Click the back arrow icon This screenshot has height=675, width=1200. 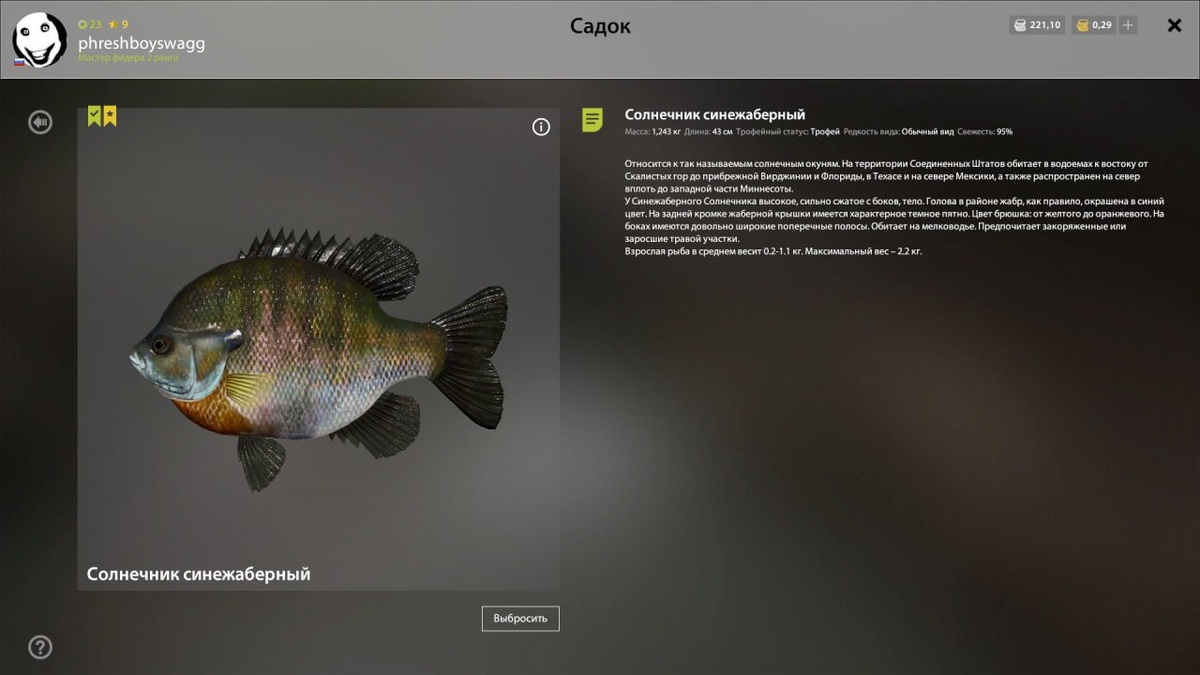point(40,122)
